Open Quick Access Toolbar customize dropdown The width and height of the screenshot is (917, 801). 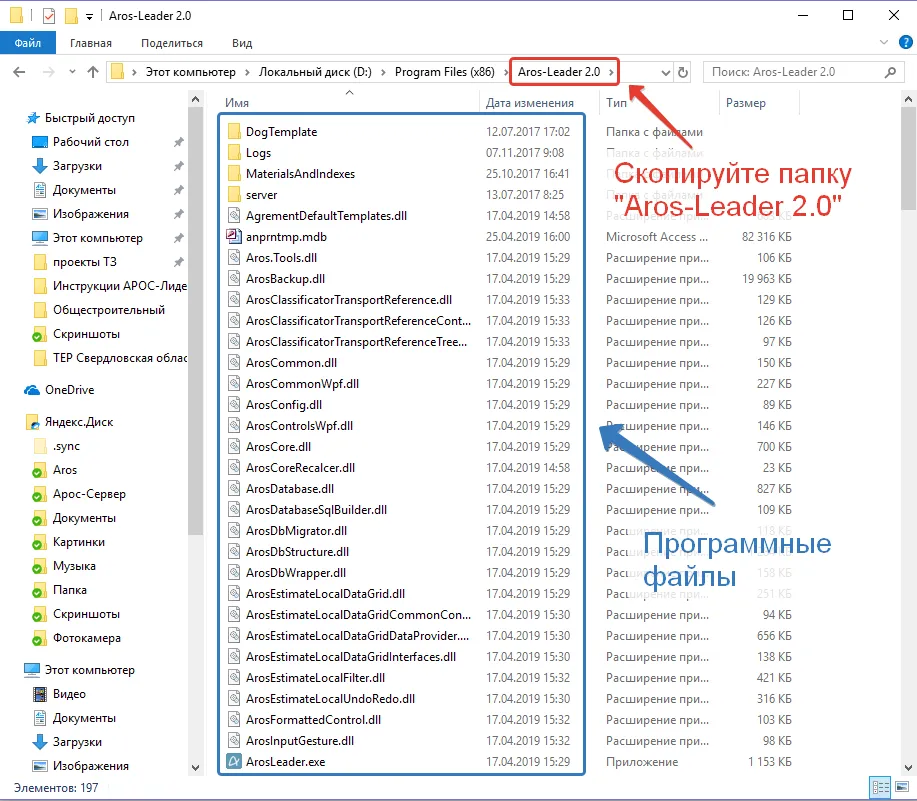[89, 16]
